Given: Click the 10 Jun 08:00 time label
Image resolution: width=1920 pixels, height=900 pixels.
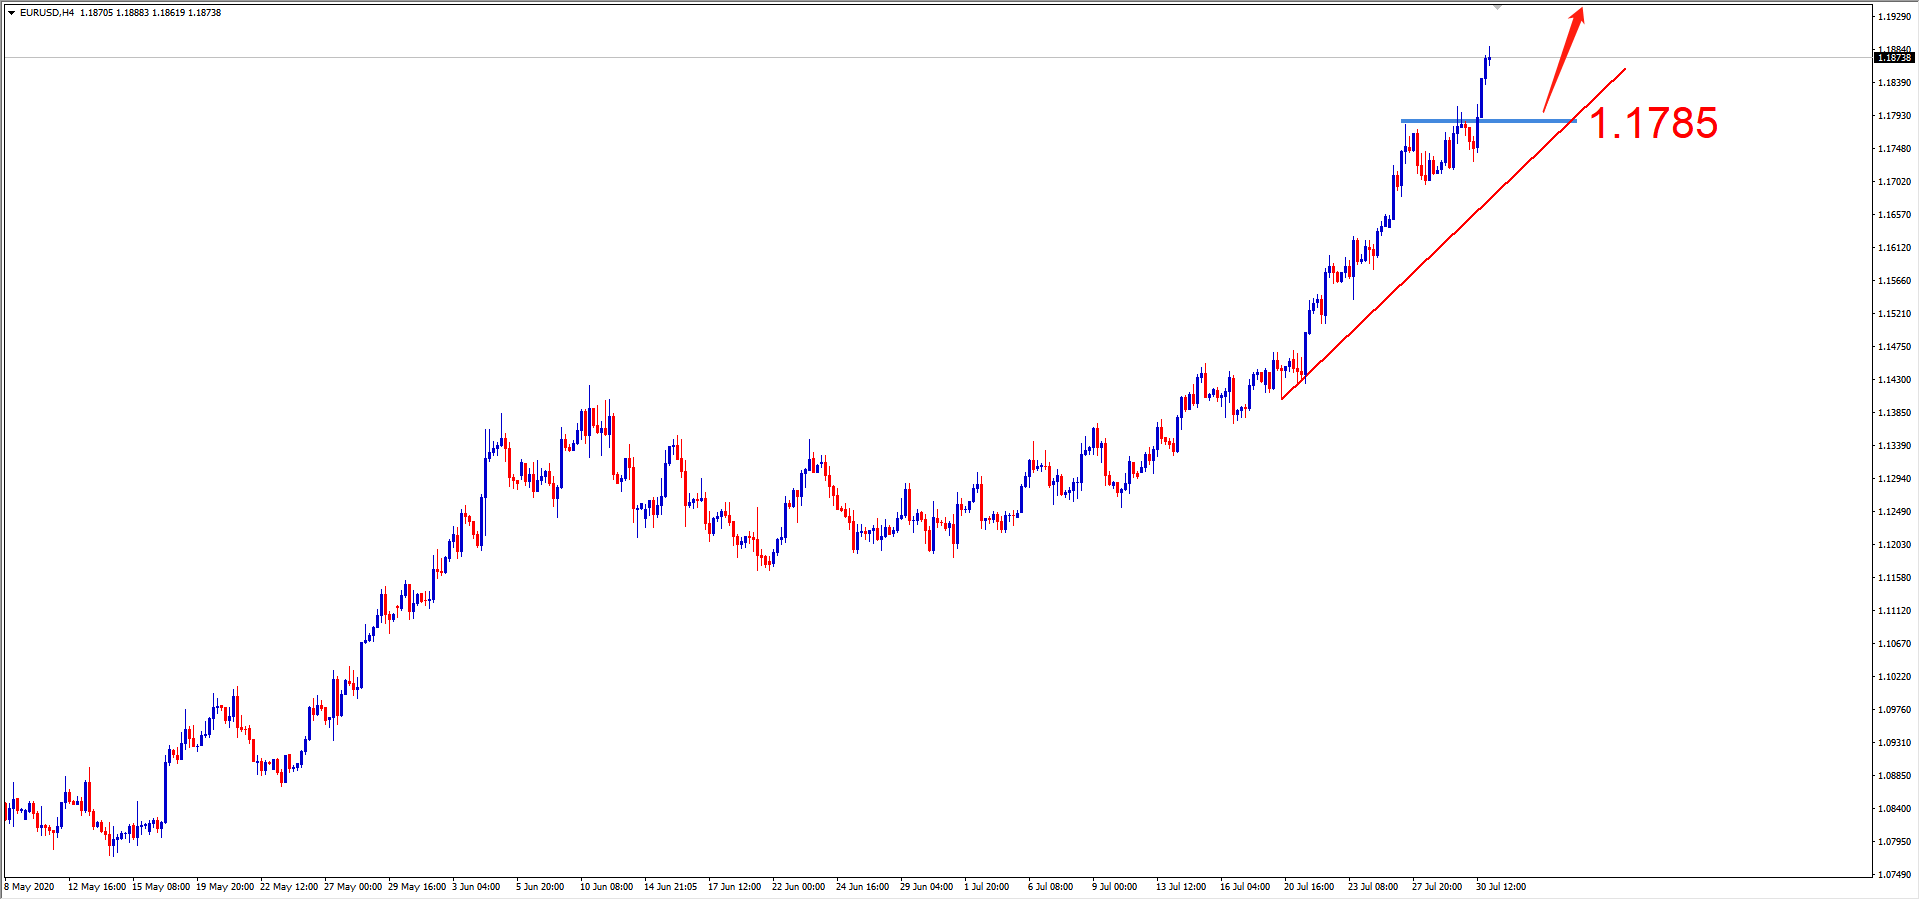Looking at the screenshot, I should point(606,887).
